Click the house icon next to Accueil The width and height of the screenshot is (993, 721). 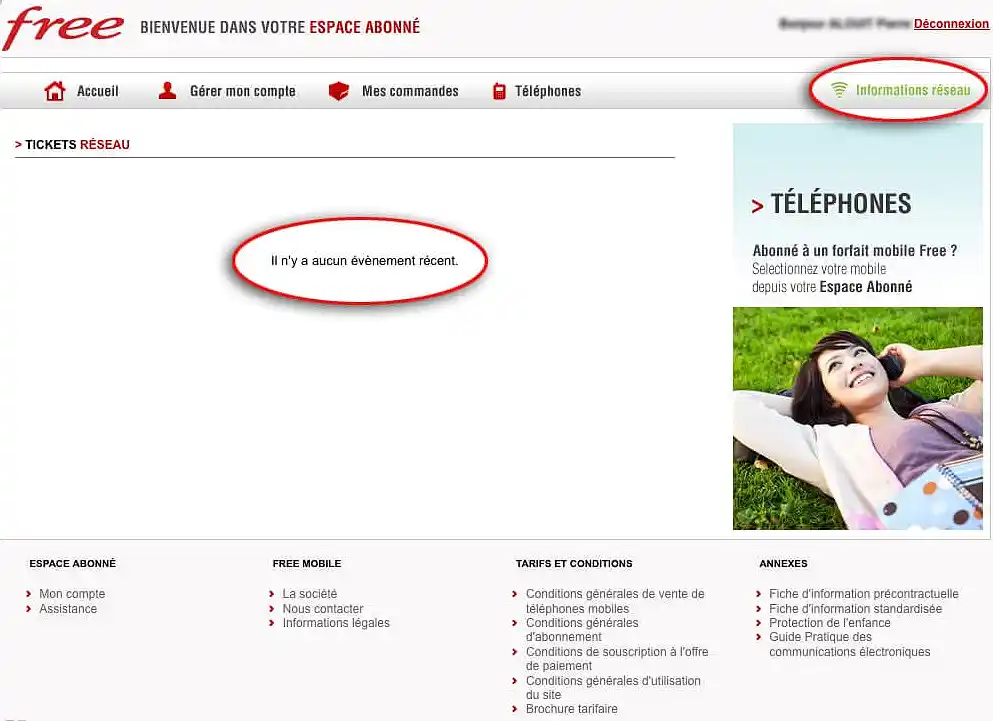(55, 90)
